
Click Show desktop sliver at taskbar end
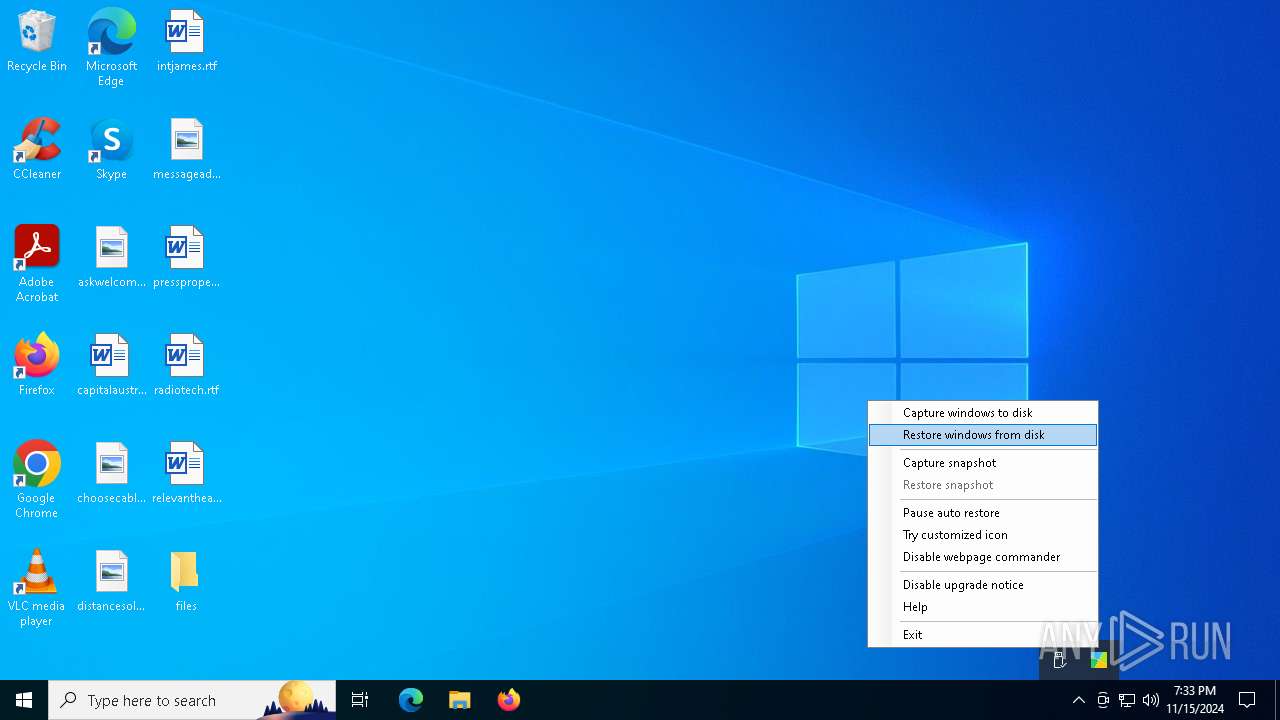(x=1277, y=700)
